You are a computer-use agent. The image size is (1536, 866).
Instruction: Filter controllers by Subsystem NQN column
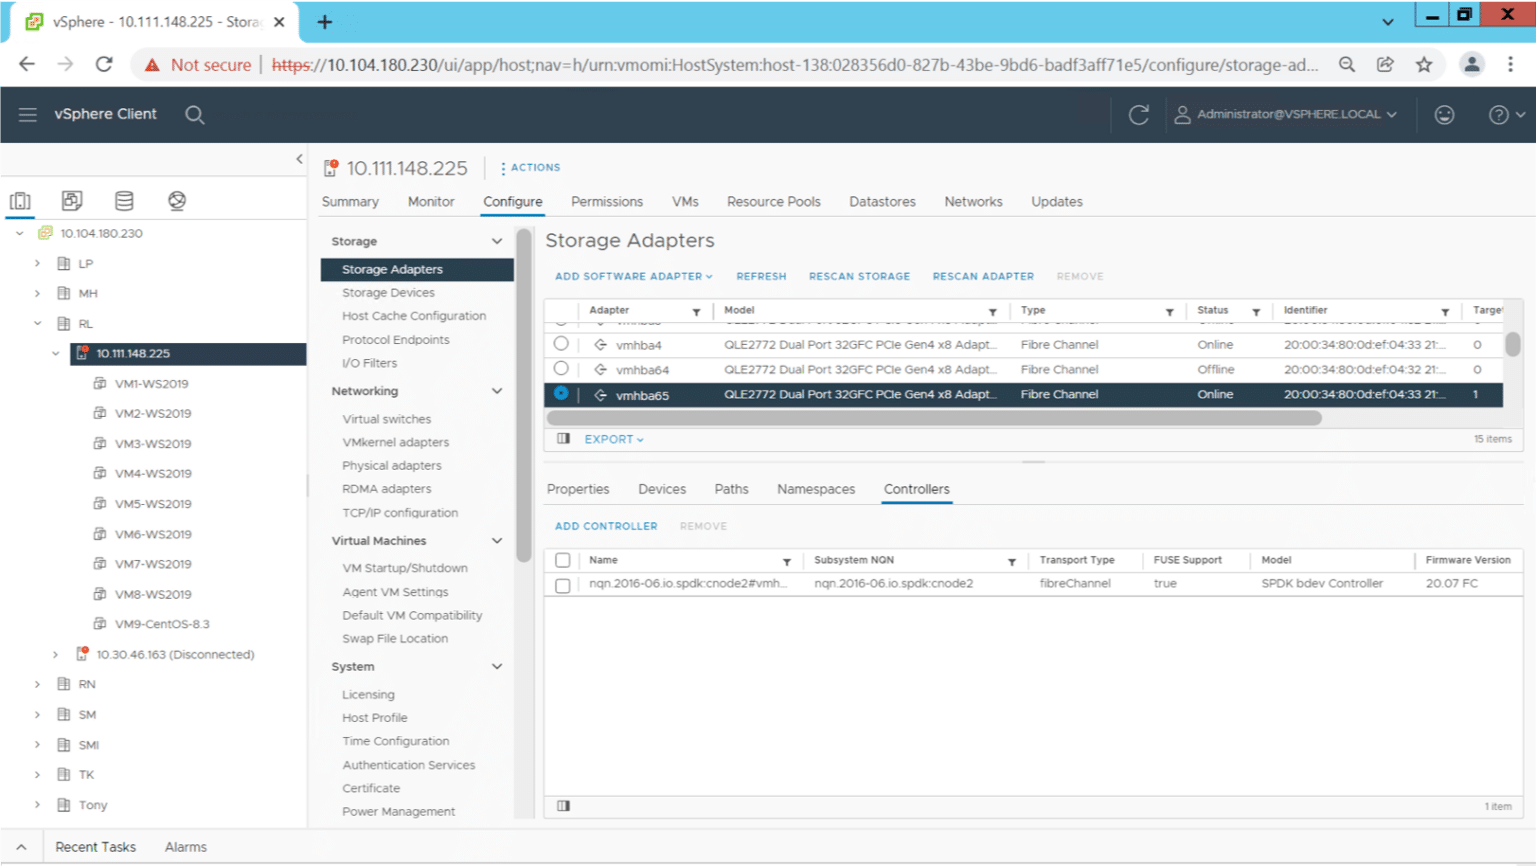(x=1012, y=562)
